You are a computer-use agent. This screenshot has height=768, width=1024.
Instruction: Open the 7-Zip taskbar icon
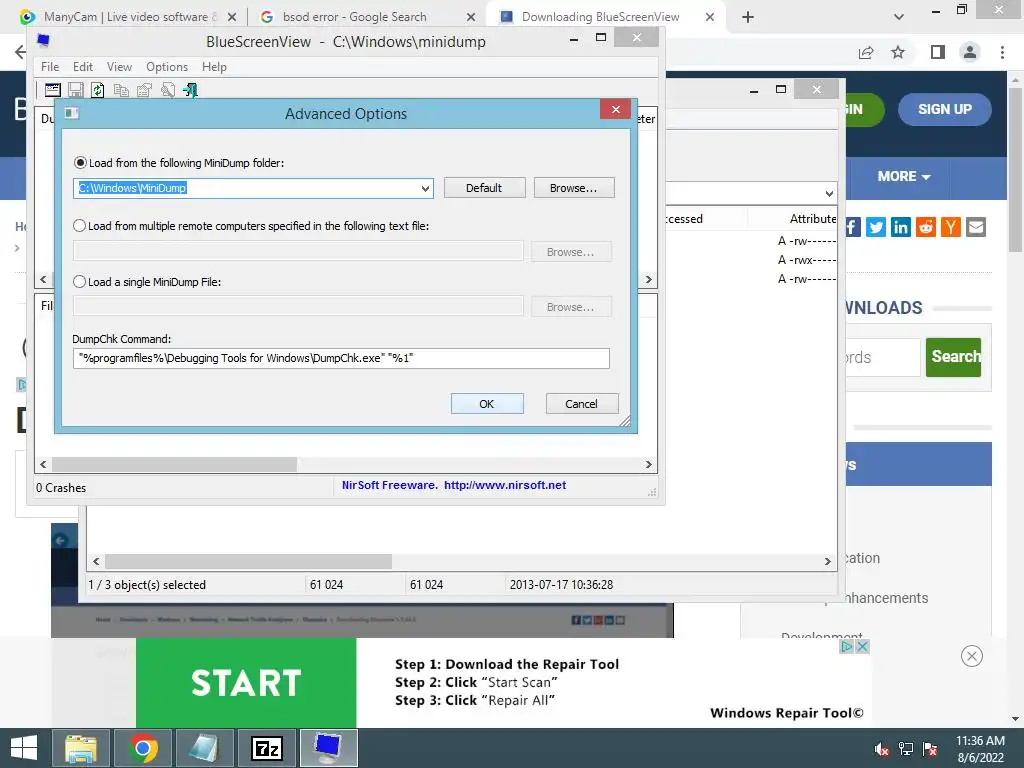click(x=266, y=748)
